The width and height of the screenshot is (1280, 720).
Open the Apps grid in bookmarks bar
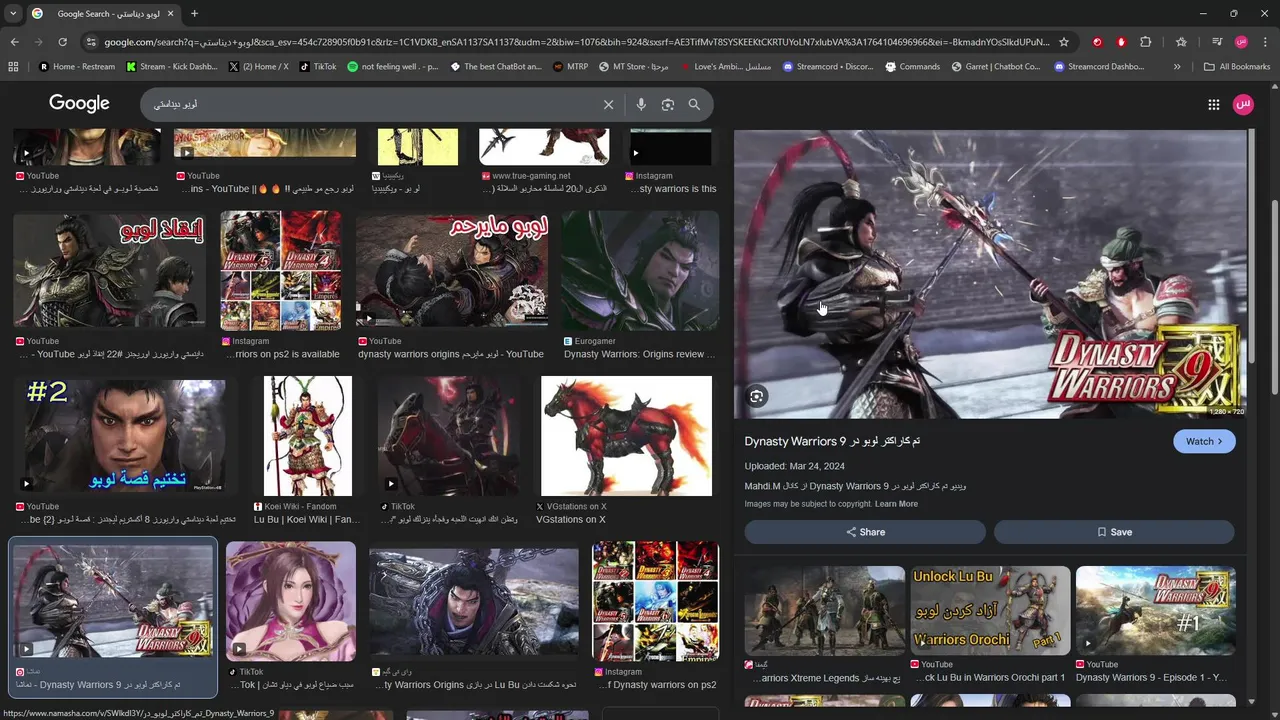[x=13, y=67]
